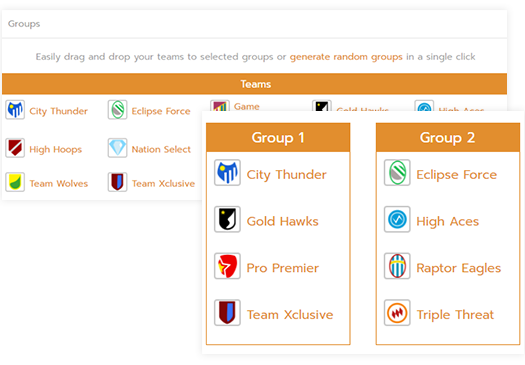The height and width of the screenshot is (365, 525).
Task: Select the Gold Hawks badge in Group 1
Action: click(x=227, y=219)
